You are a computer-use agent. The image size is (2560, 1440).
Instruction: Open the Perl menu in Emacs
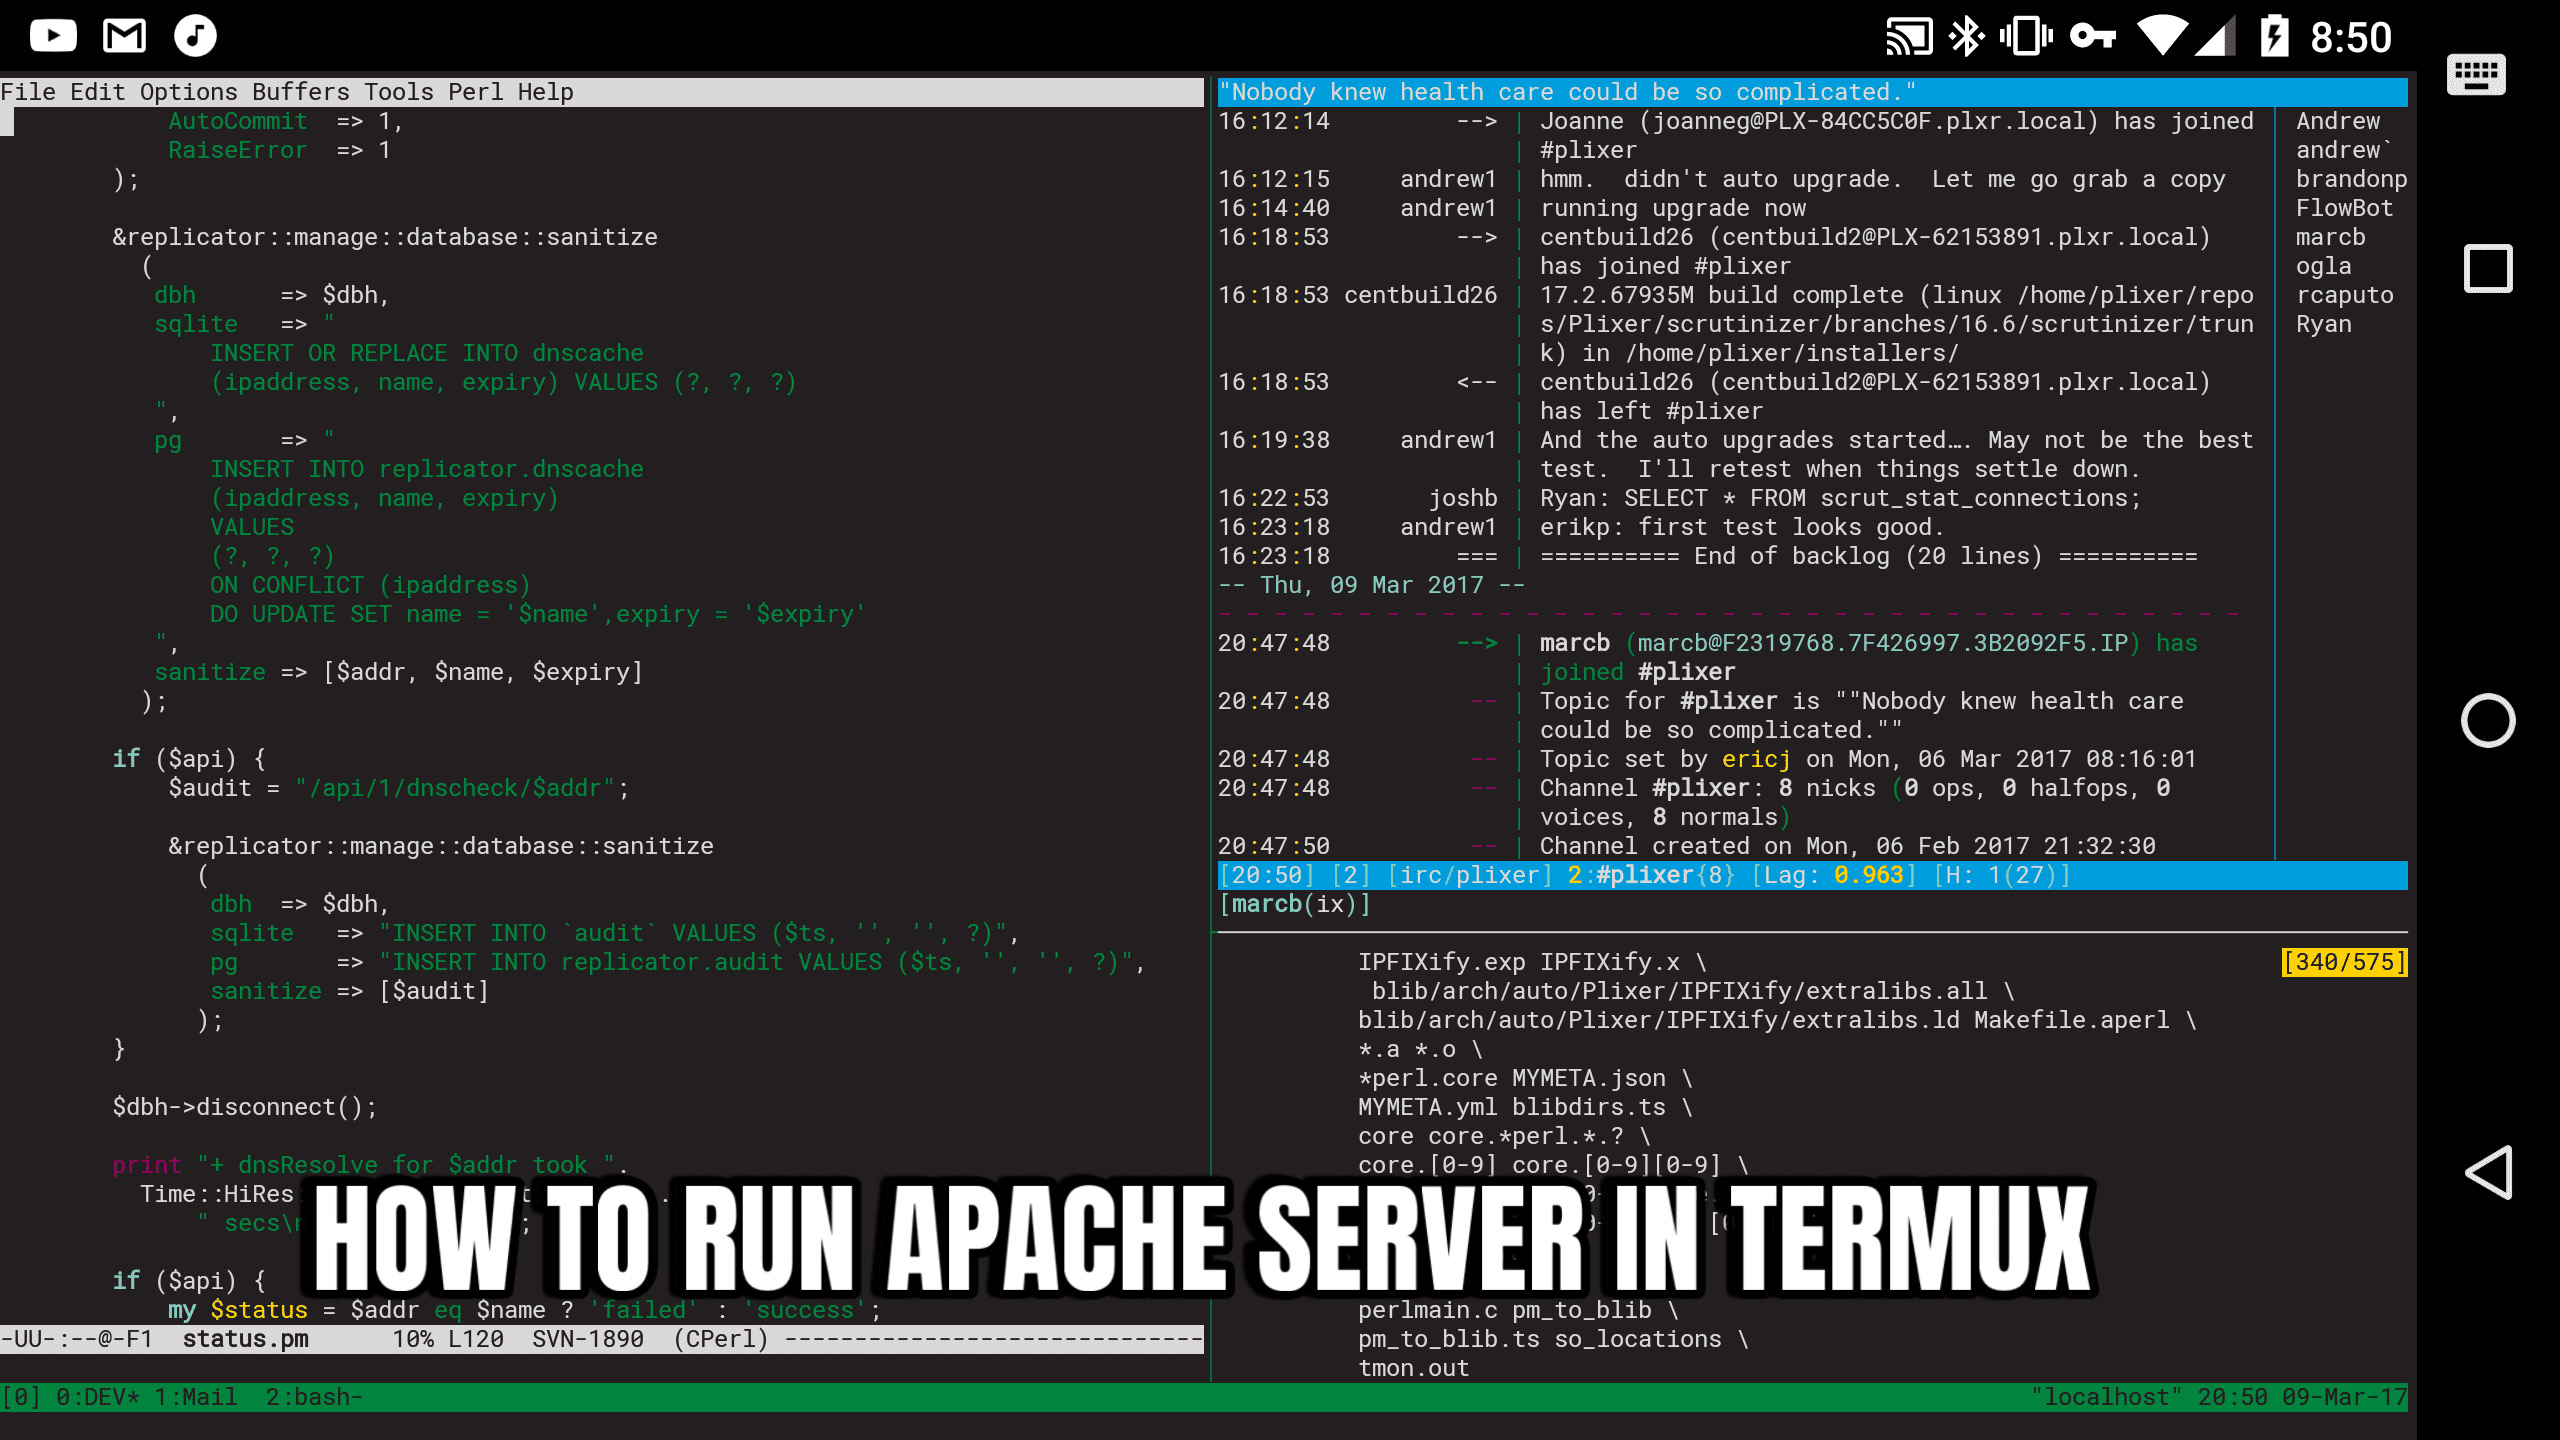[476, 92]
